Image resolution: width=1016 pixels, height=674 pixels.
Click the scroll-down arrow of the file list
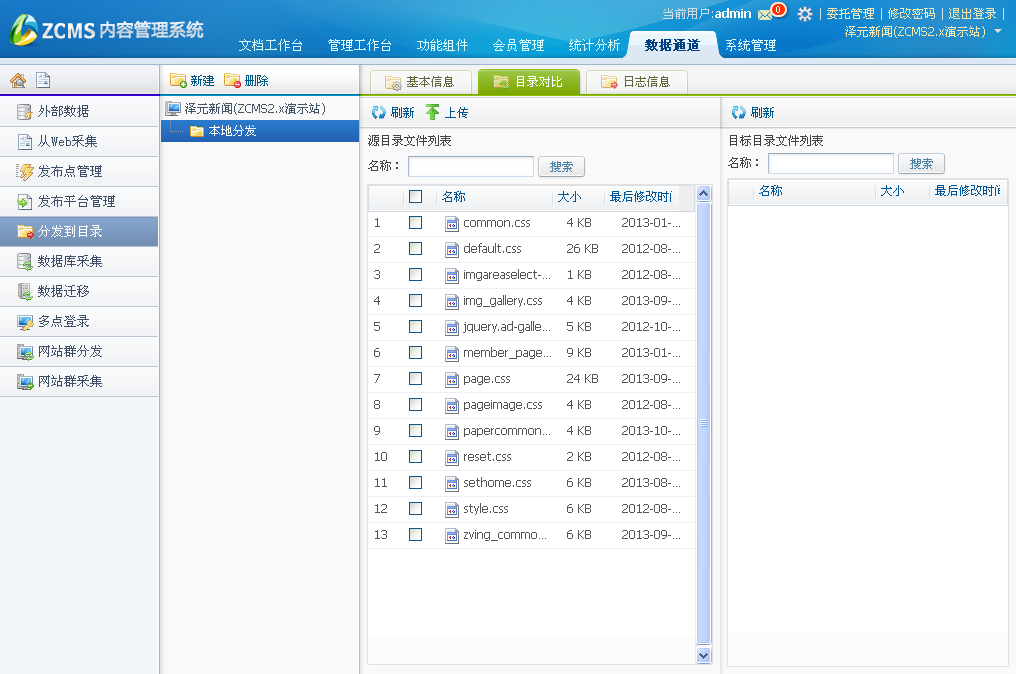pos(703,655)
